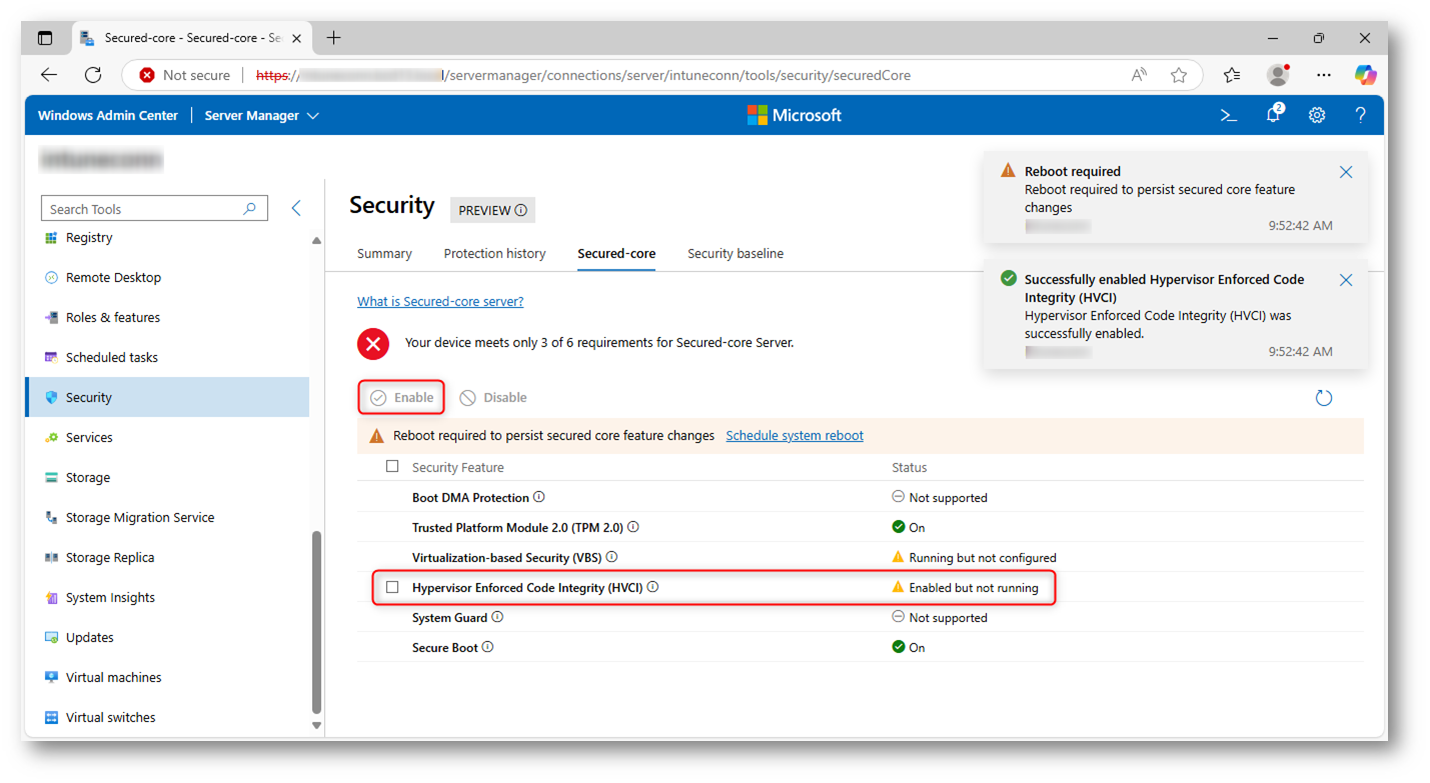The image size is (1430, 783).
Task: Open the notifications bell icon
Action: [x=1273, y=114]
